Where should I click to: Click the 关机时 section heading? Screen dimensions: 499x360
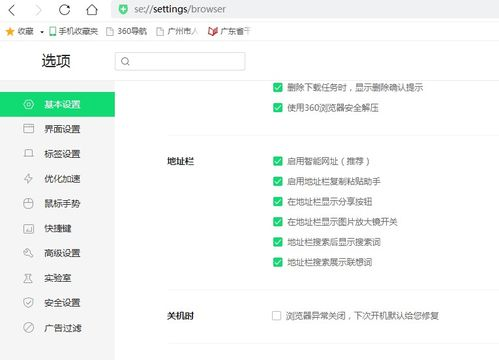coord(180,316)
